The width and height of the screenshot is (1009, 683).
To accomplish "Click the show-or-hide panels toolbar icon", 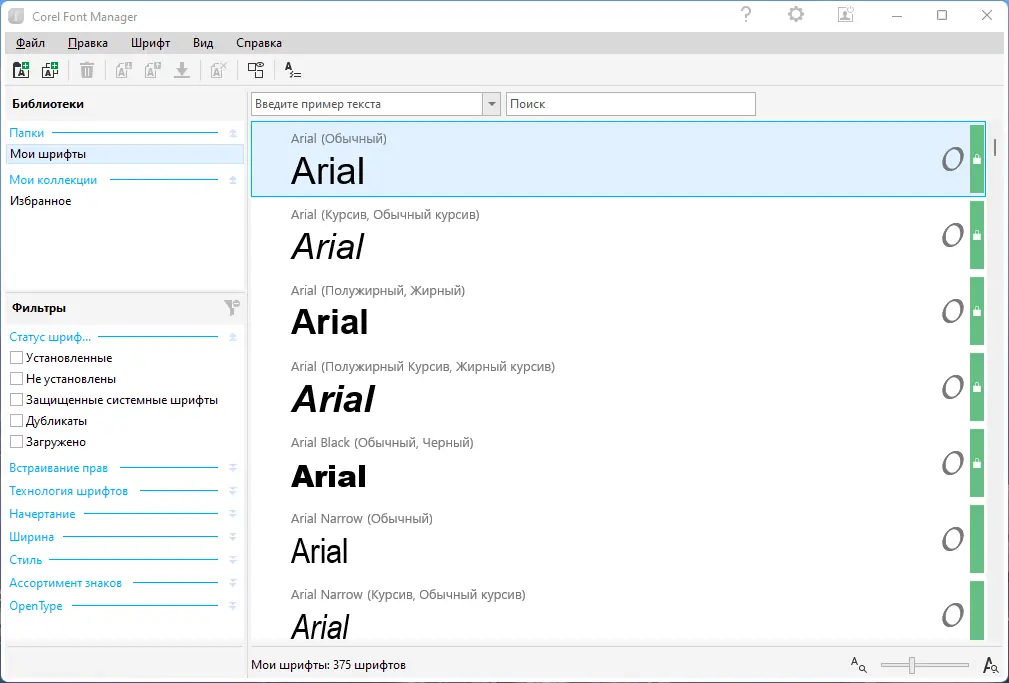I will pyautogui.click(x=256, y=70).
